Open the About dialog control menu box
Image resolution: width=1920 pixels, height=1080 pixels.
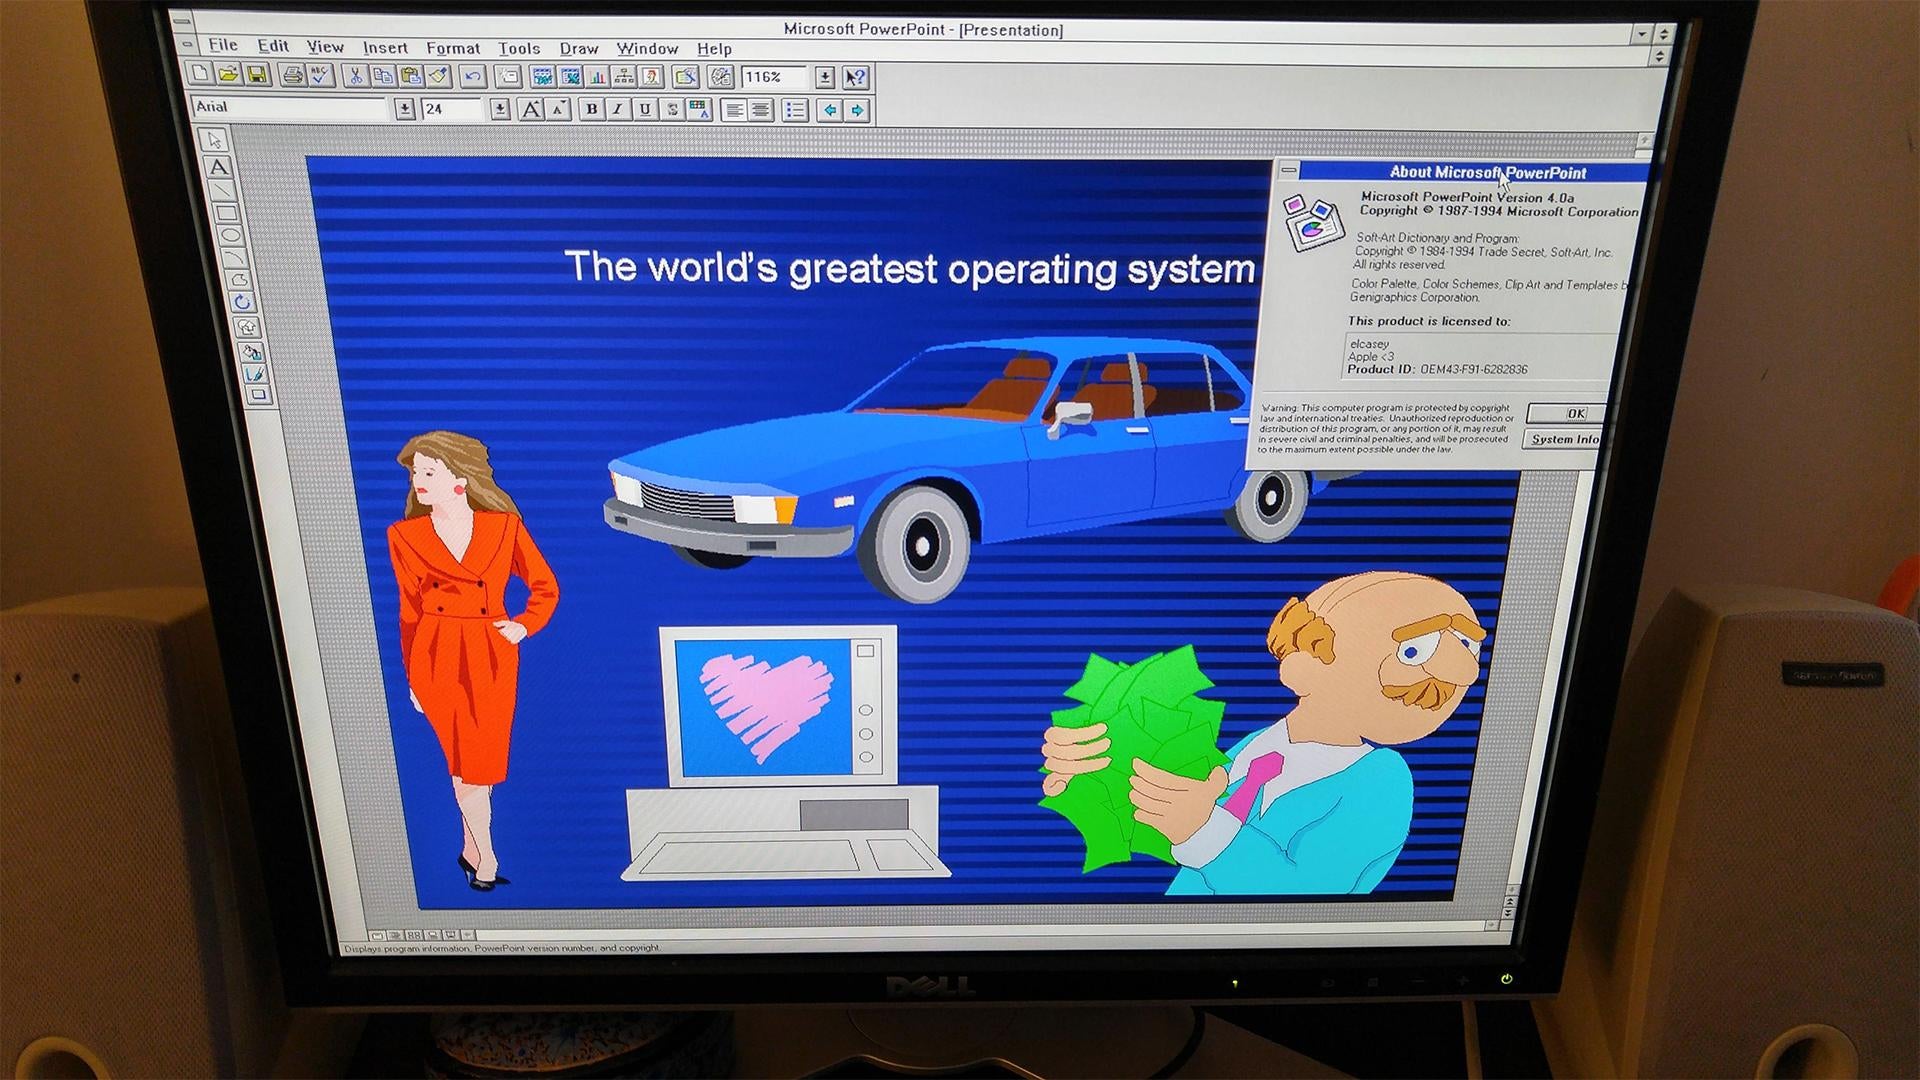[x=1288, y=171]
